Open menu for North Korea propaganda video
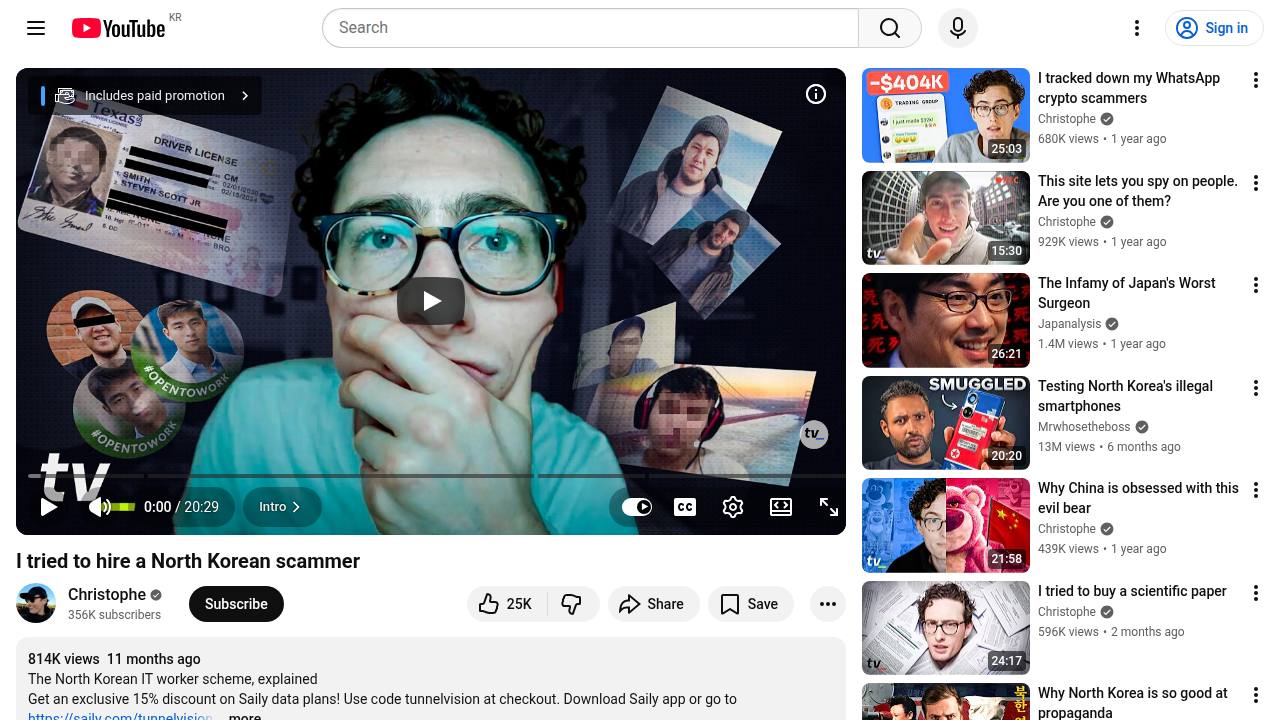 coord(1256,695)
